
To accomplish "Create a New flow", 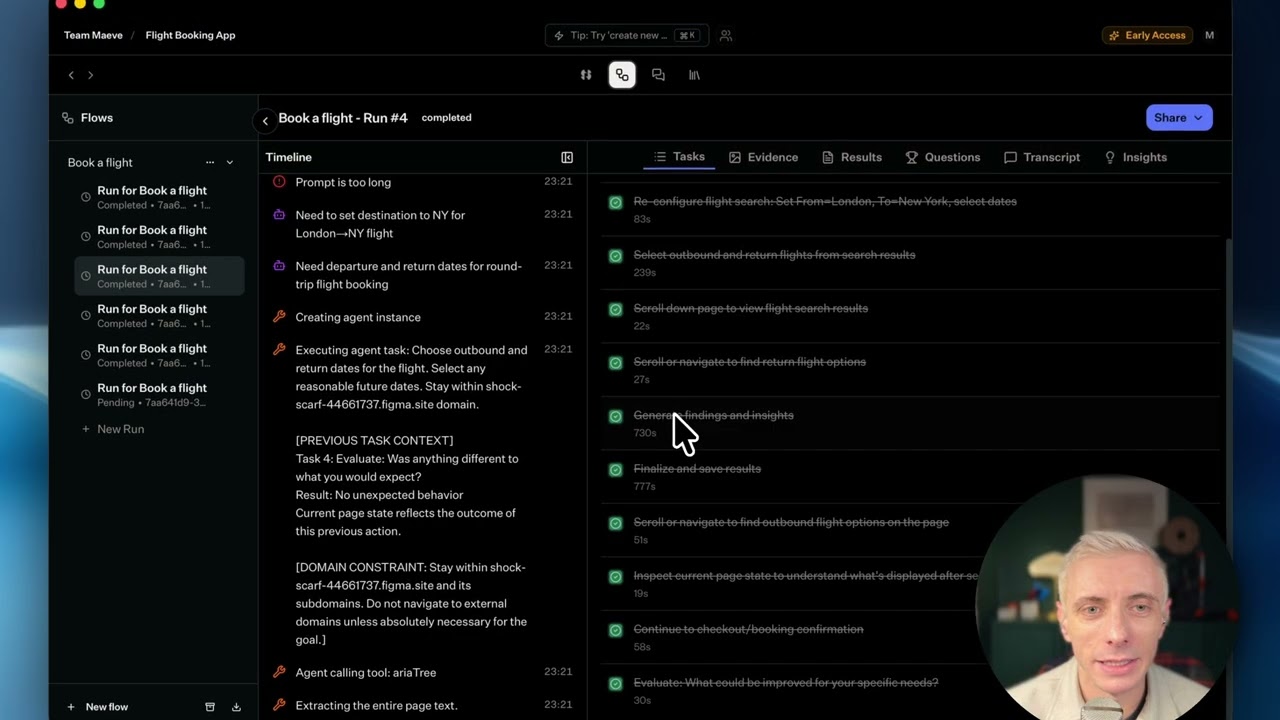I will (x=98, y=707).
